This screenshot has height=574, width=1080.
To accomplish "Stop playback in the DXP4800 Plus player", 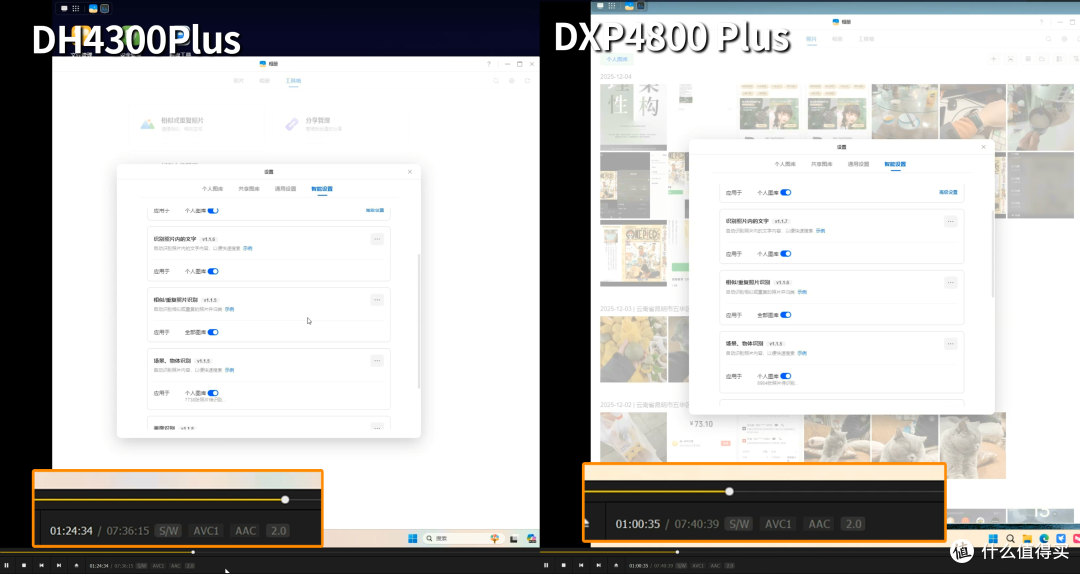I will [x=563, y=565].
